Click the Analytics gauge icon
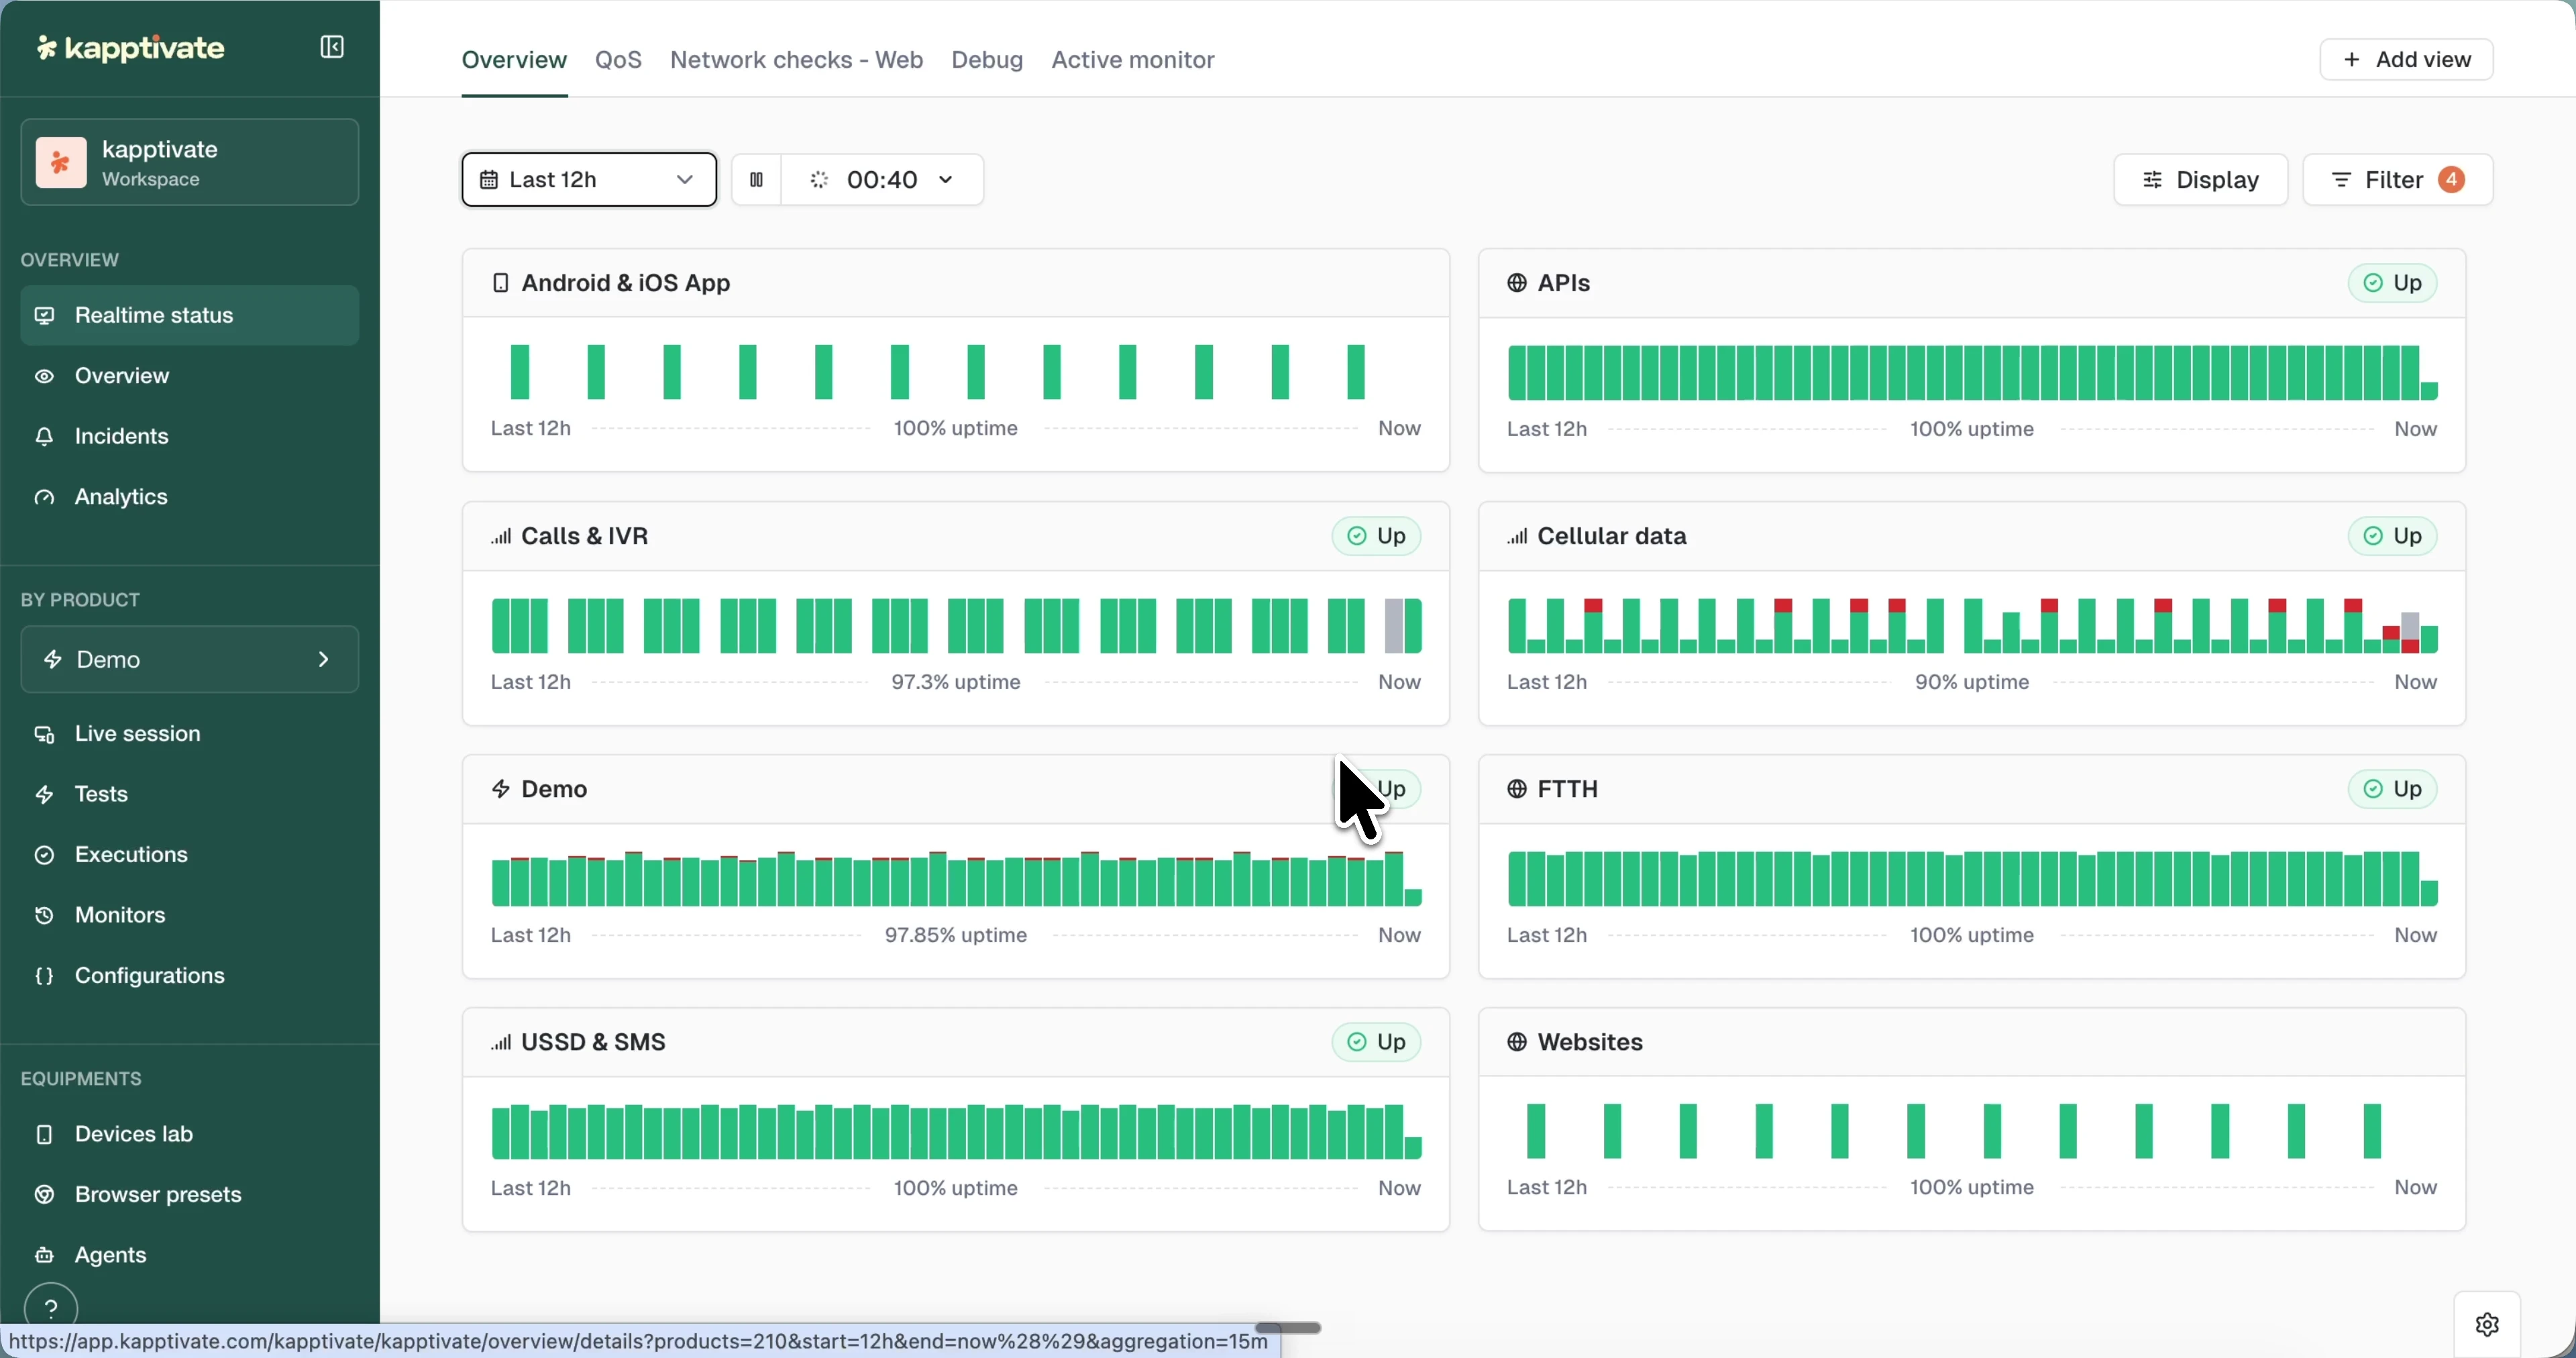This screenshot has height=1358, width=2576. pos(44,497)
